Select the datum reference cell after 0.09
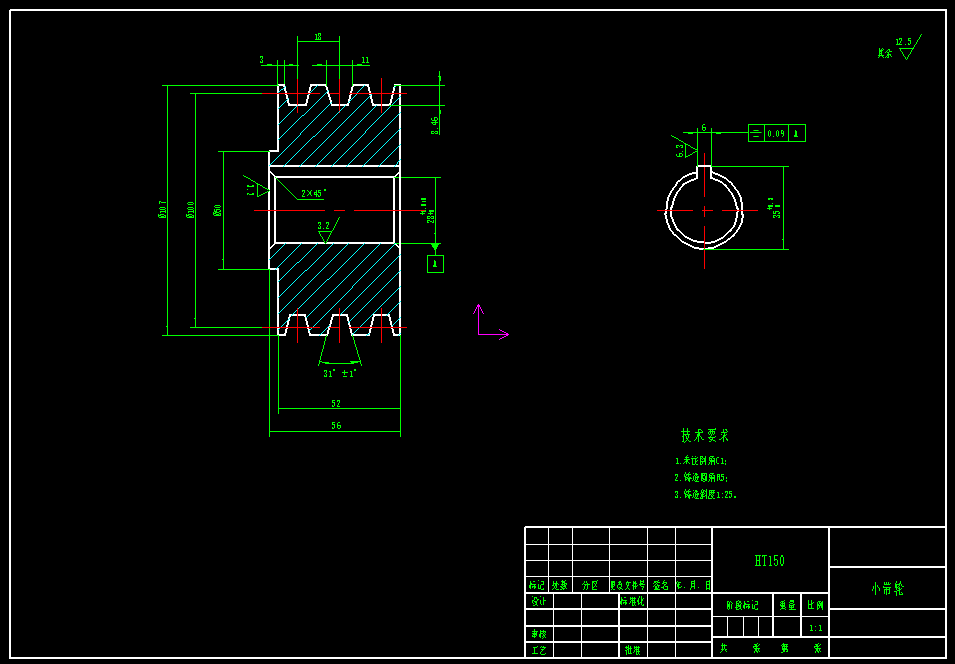The height and width of the screenshot is (664, 955). pos(797,133)
